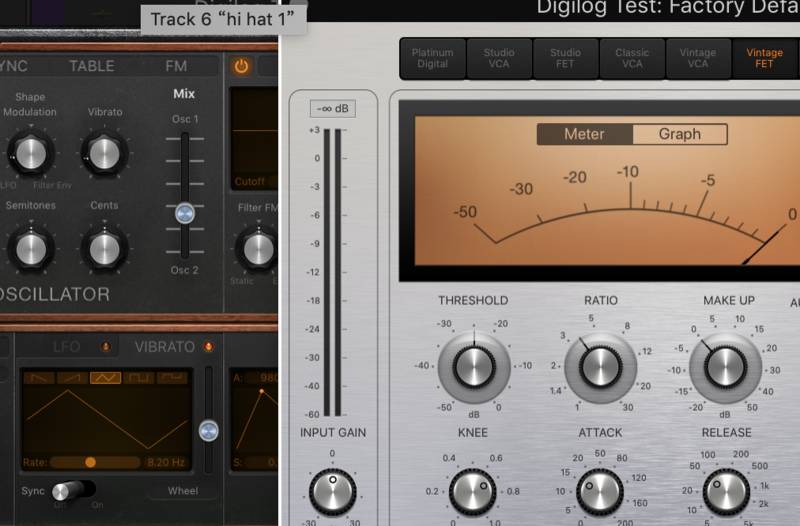
Task: Click the filter power icon
Action: 241,66
